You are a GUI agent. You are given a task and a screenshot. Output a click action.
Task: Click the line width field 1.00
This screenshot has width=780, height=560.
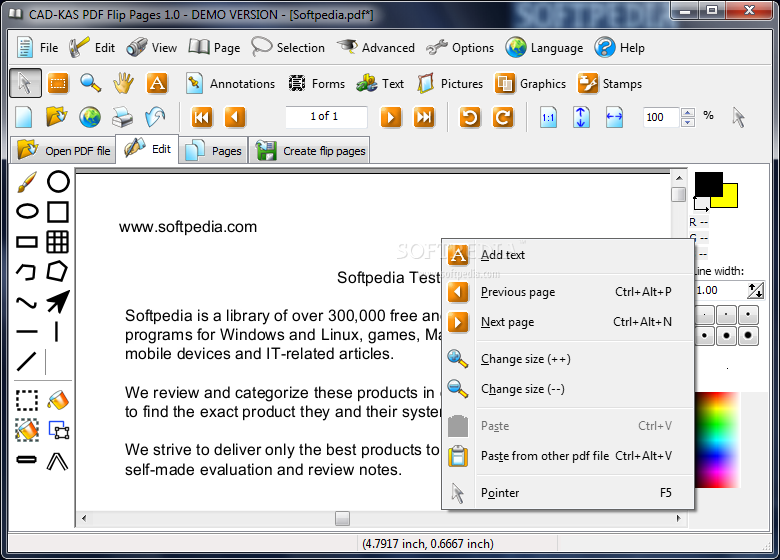pyautogui.click(x=721, y=290)
